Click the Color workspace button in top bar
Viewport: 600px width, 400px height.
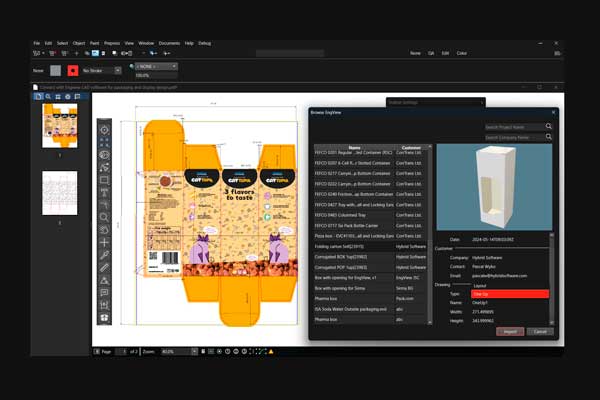pyautogui.click(x=461, y=53)
